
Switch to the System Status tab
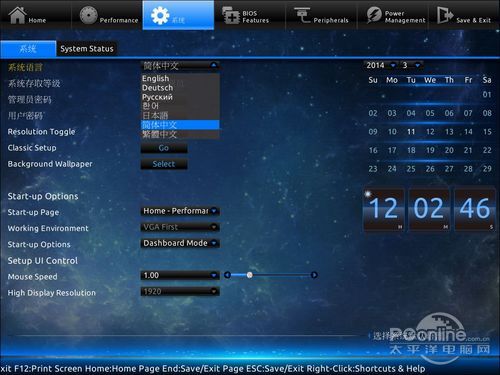click(x=87, y=49)
